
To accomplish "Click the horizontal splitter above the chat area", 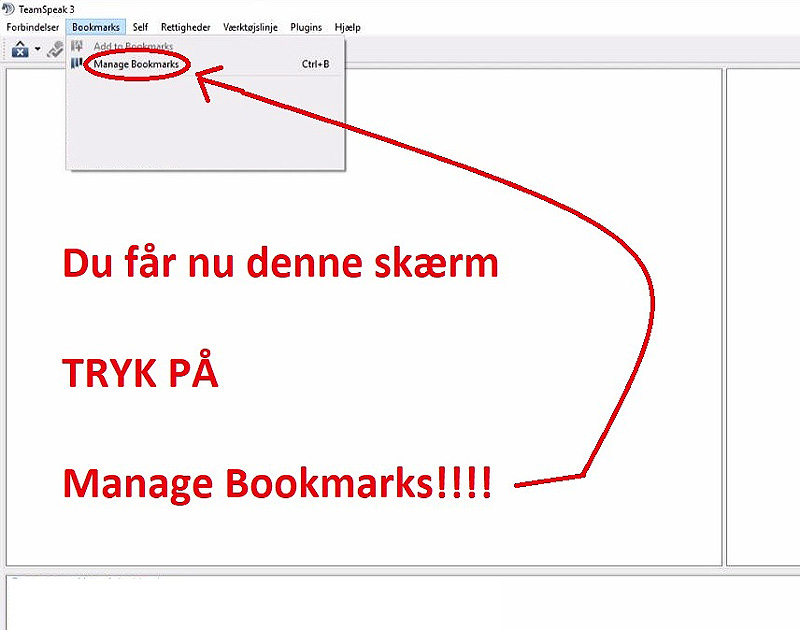I will point(400,571).
